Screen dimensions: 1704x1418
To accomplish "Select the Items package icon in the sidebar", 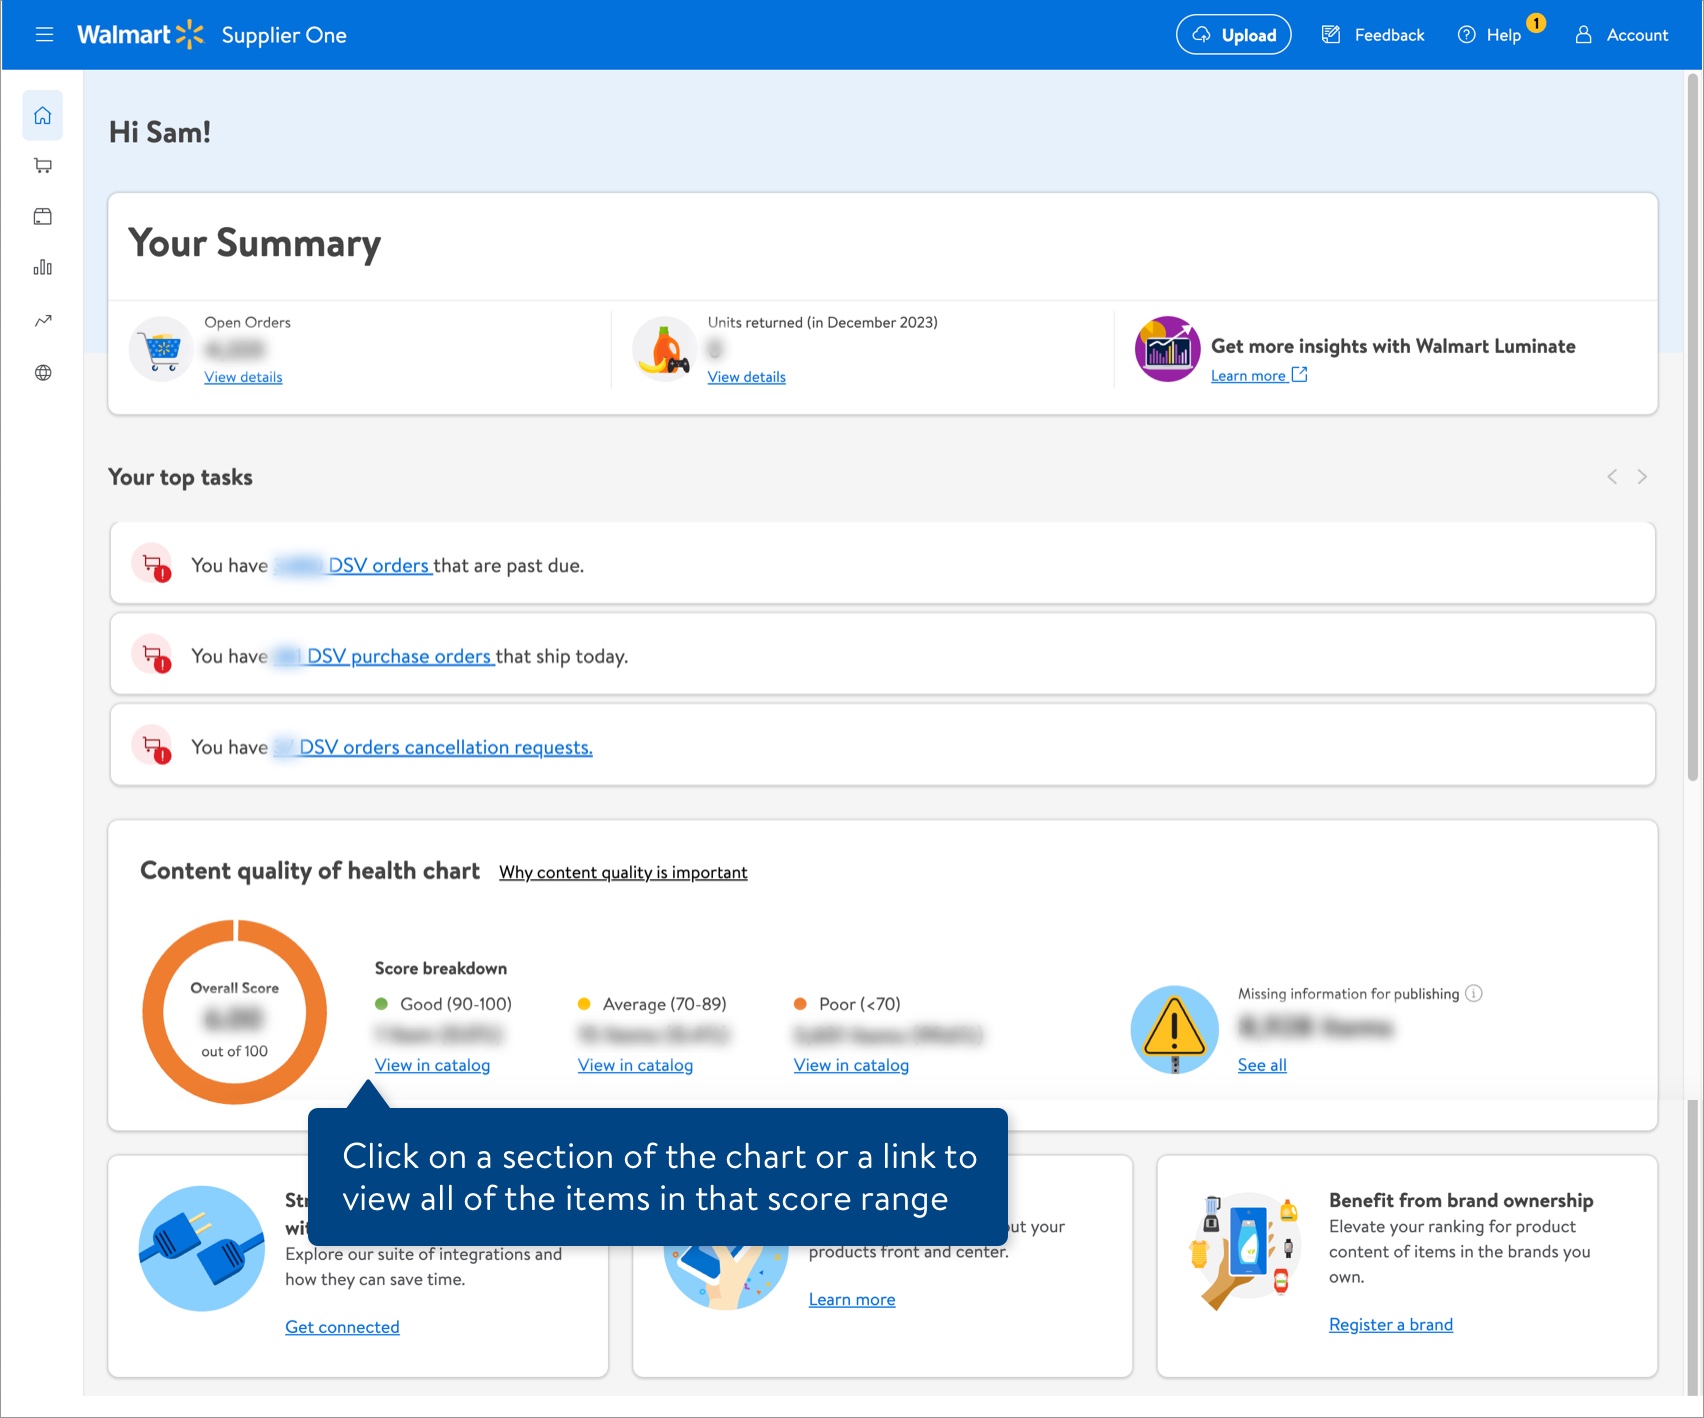I will 42,216.
